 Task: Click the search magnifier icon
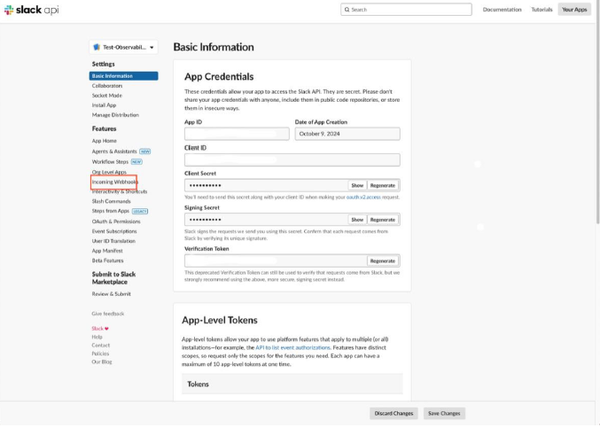pyautogui.click(x=347, y=9)
